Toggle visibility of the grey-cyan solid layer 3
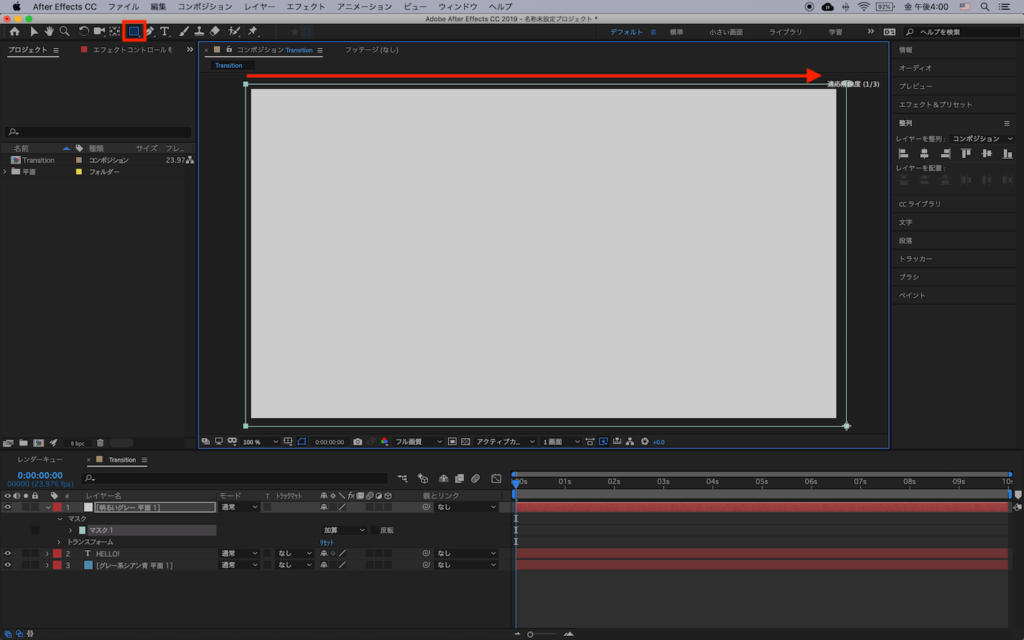Screen dimensions: 1024x640 tap(8, 565)
